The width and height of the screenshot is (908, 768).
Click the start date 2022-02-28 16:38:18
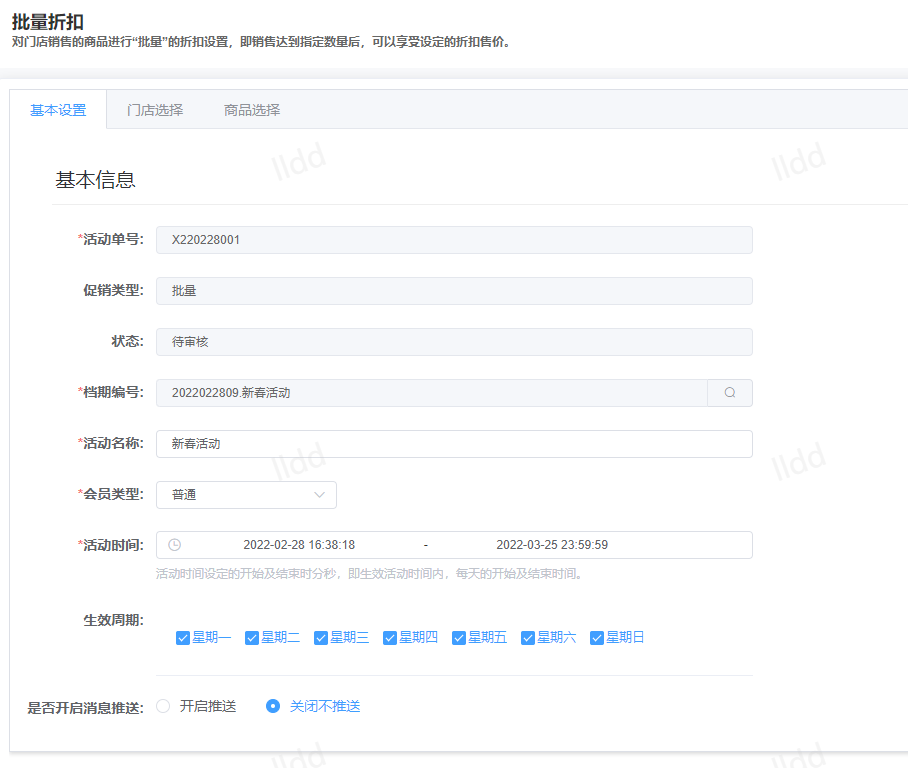[299, 545]
